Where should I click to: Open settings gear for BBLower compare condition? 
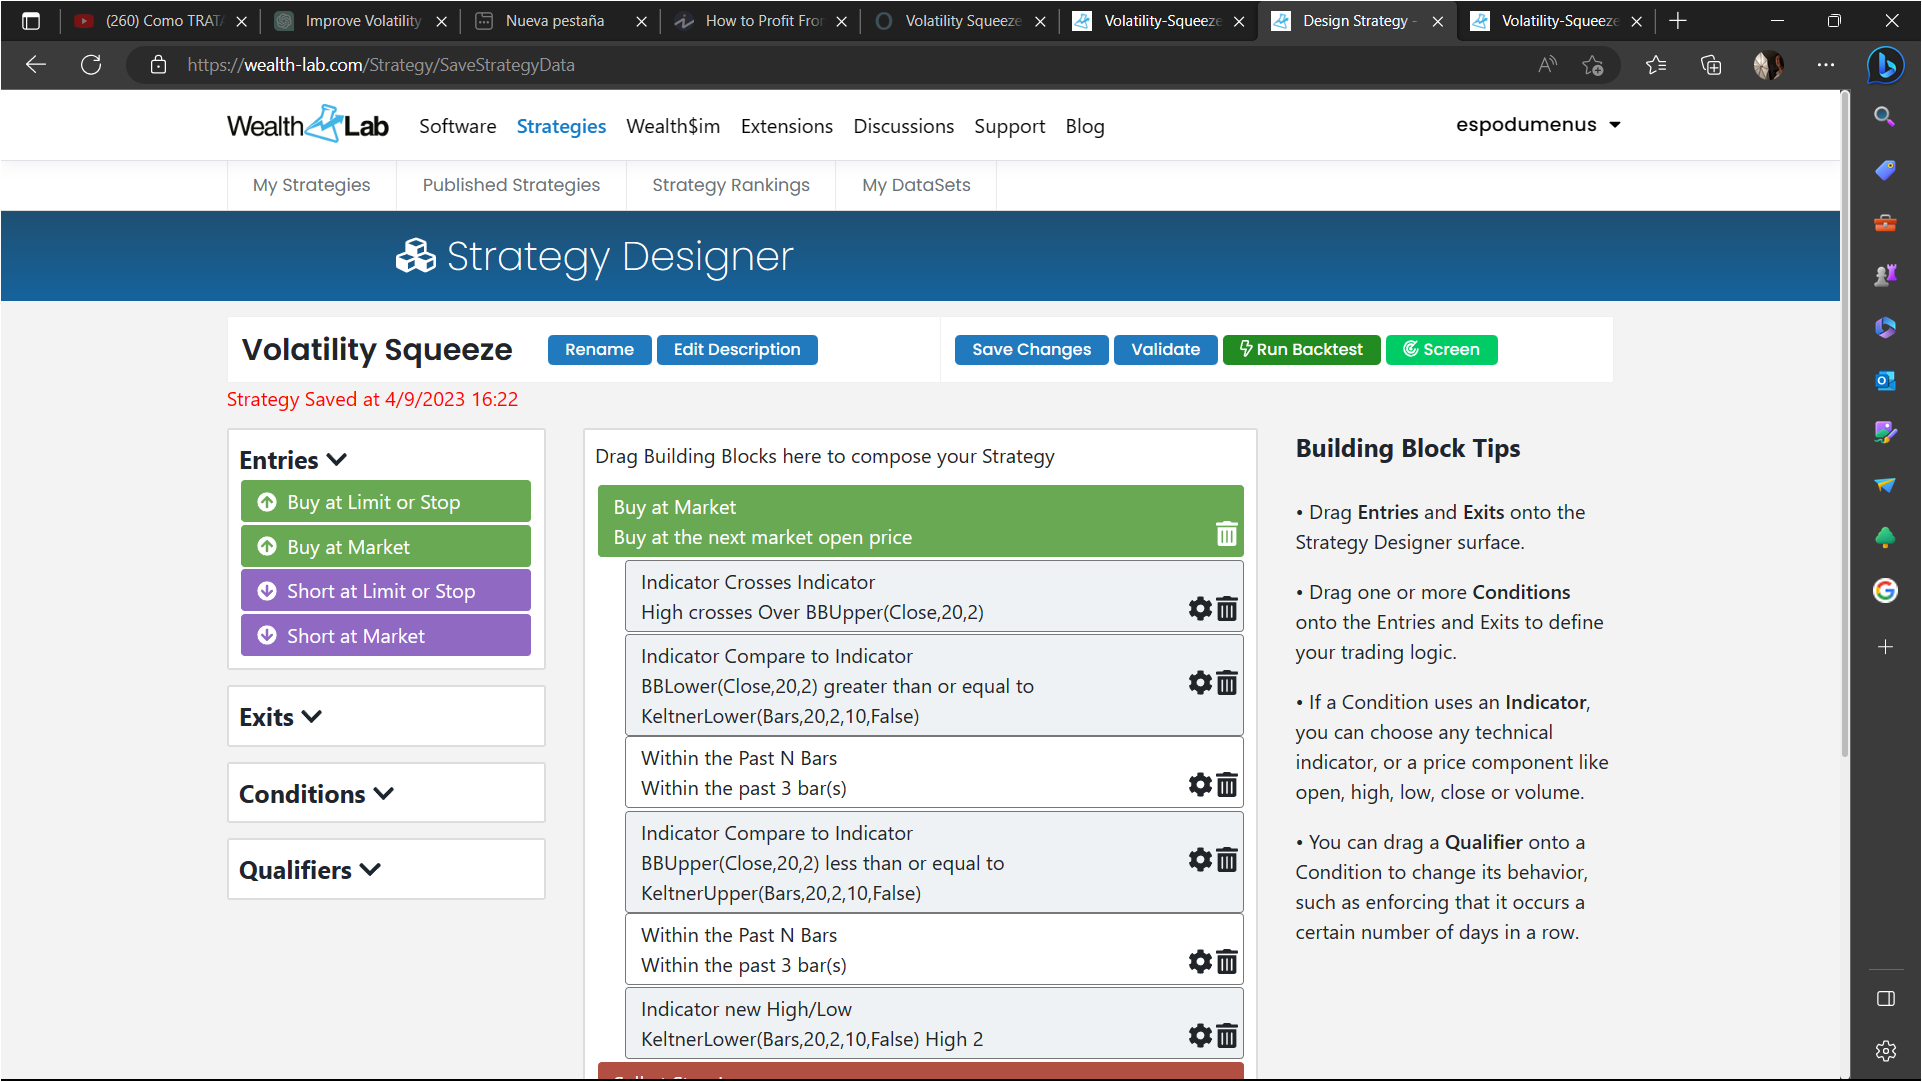[1199, 683]
